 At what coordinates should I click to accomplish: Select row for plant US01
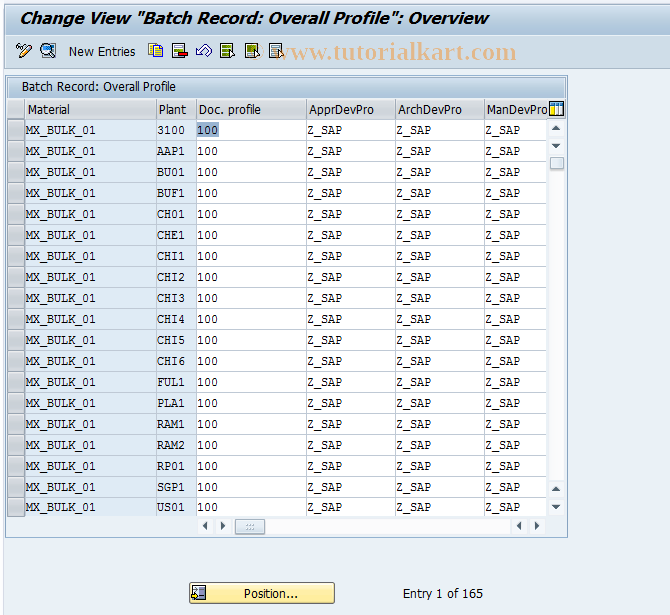click(16, 507)
